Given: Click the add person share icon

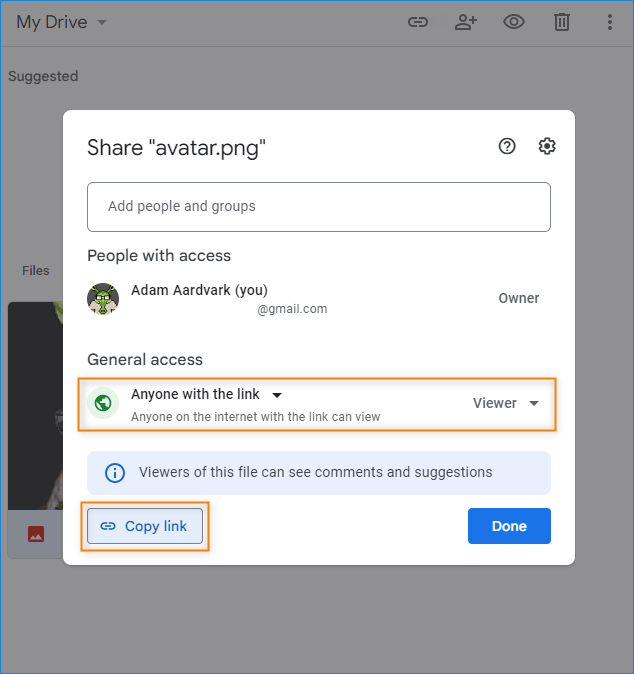Looking at the screenshot, I should (x=465, y=22).
